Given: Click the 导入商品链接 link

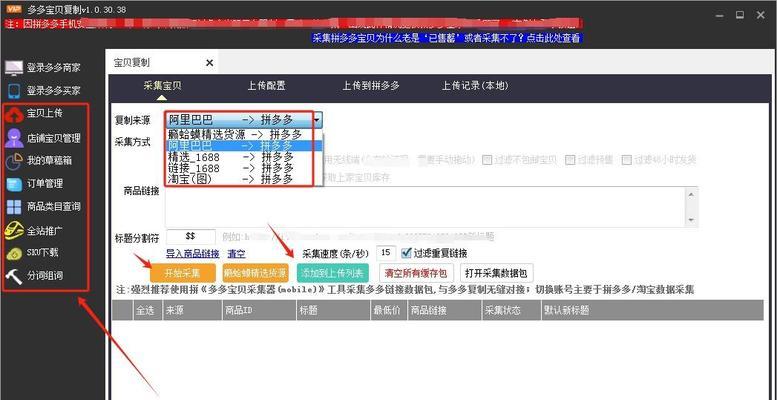Looking at the screenshot, I should tap(193, 254).
